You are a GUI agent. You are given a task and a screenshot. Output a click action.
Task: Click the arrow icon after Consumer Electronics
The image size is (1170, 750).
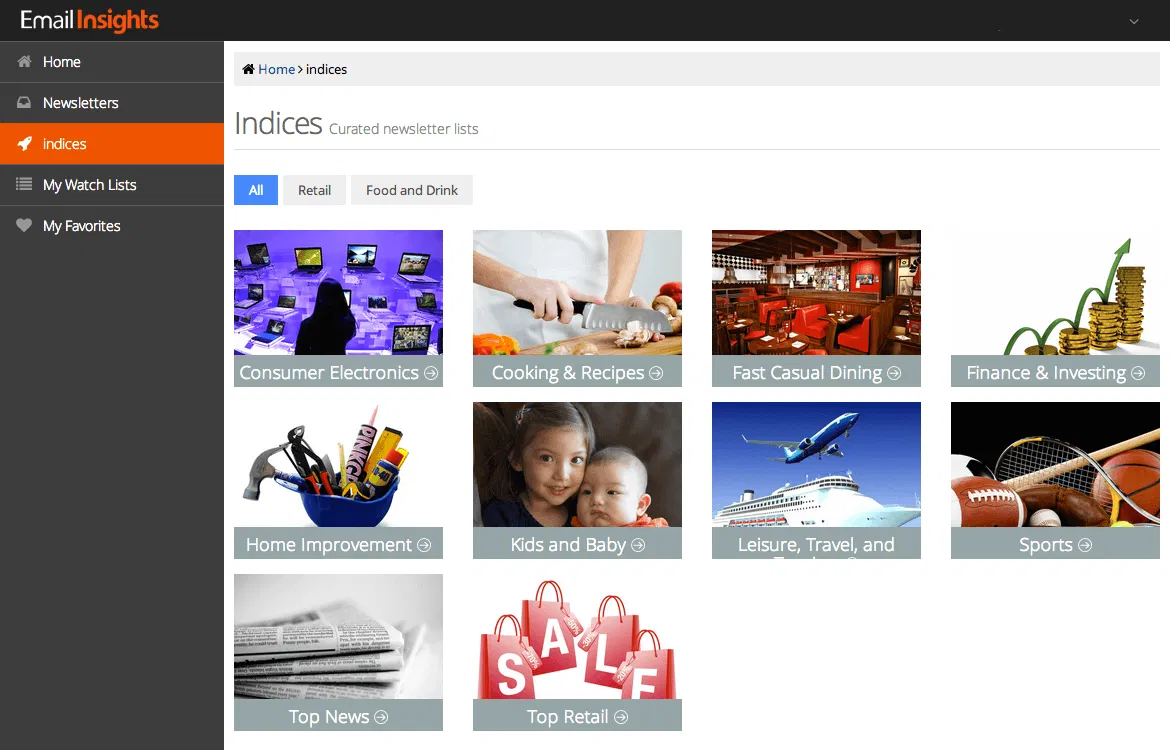431,373
